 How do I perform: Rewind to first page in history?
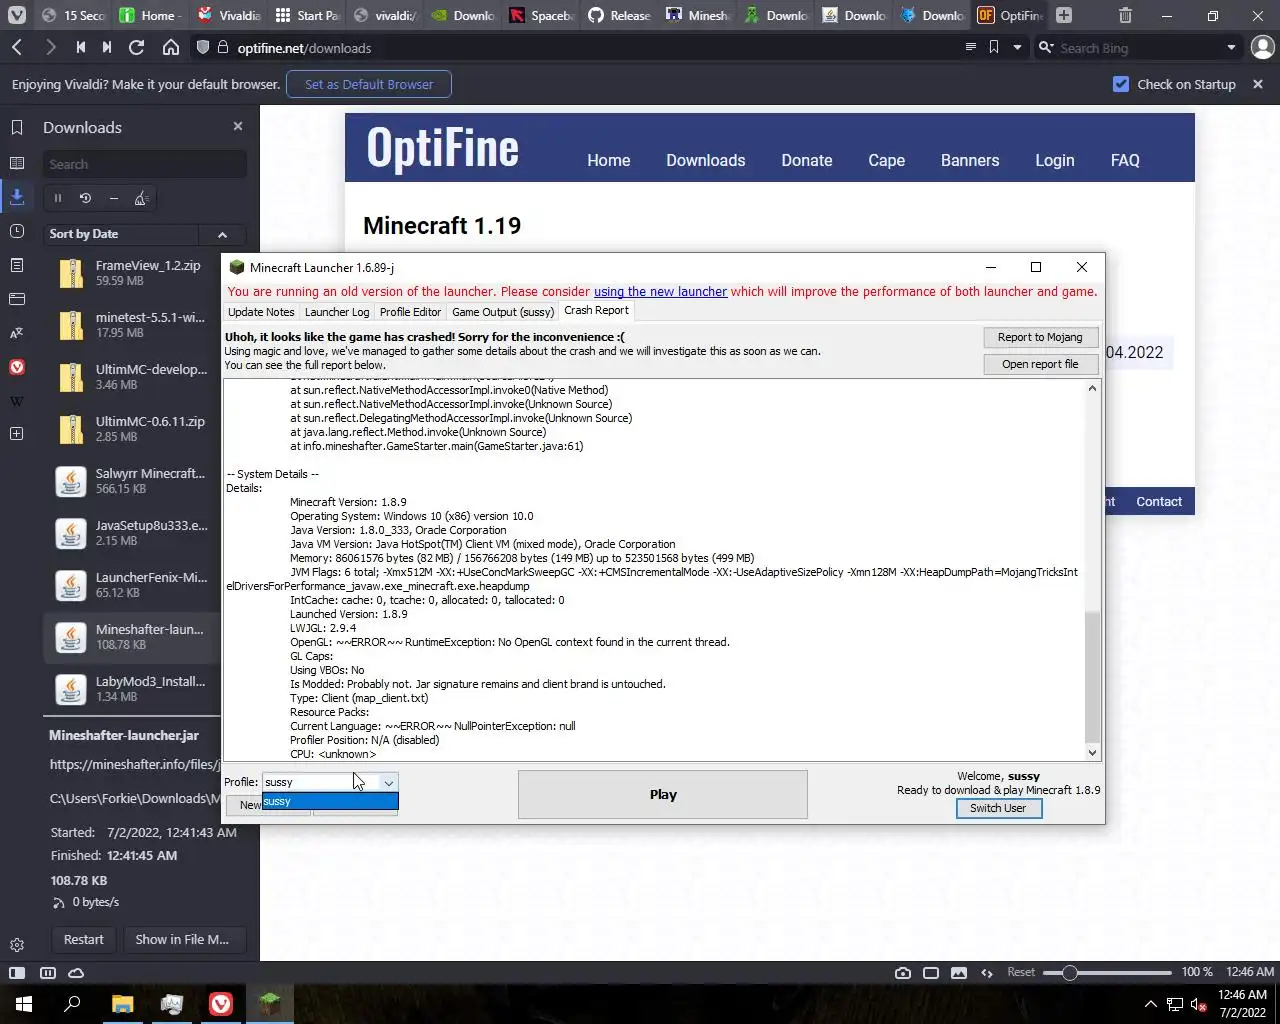coord(81,47)
